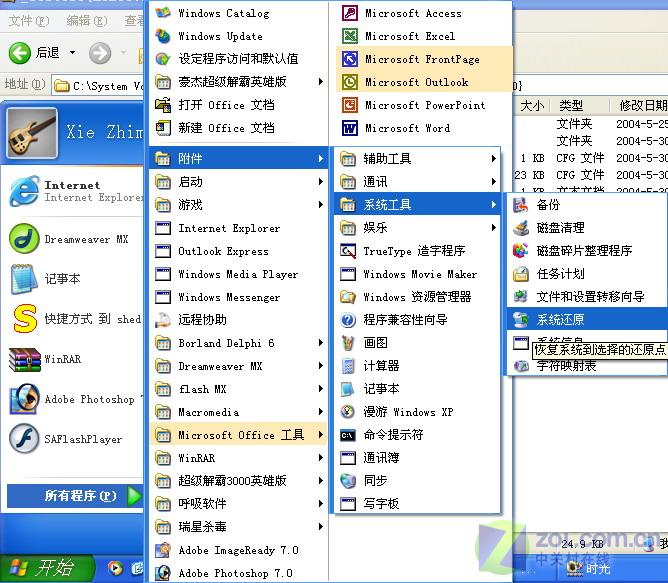Open 文件和设置转移向导 wizard

(587, 297)
